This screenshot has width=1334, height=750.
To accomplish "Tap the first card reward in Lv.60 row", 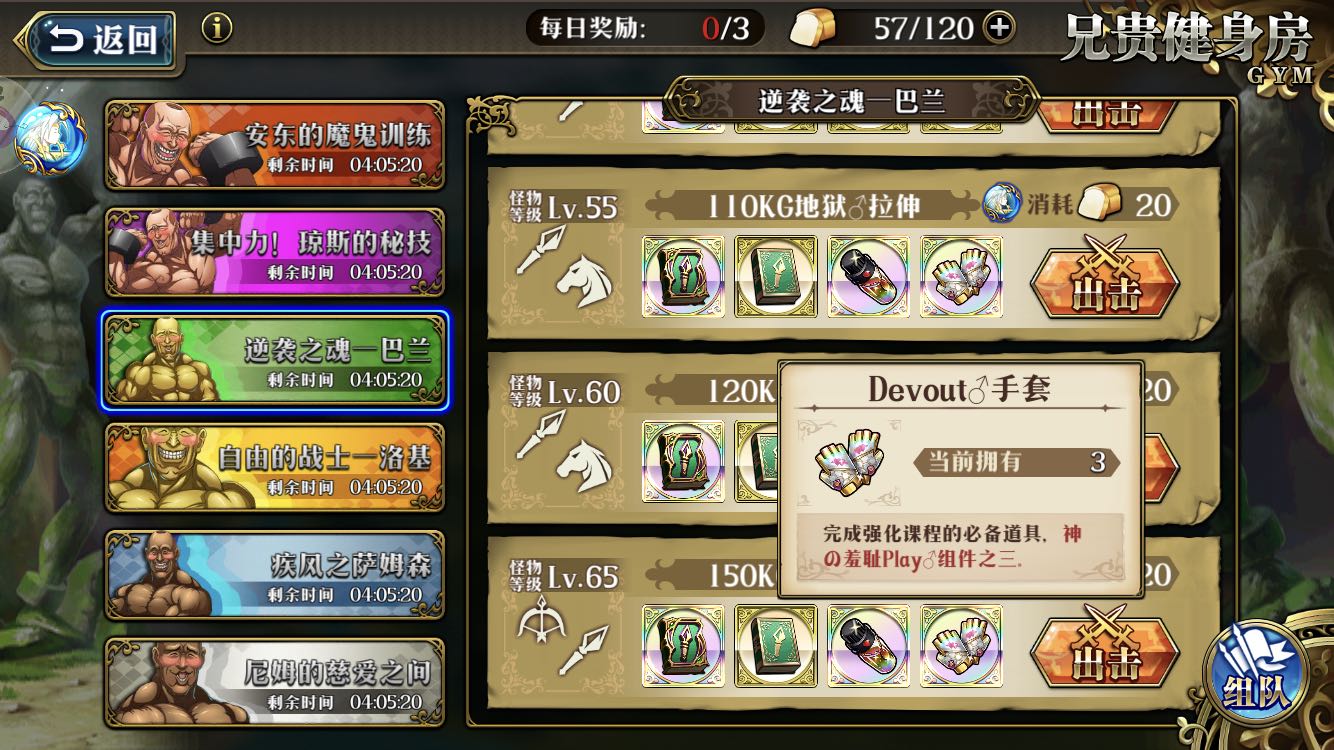I will click(683, 461).
